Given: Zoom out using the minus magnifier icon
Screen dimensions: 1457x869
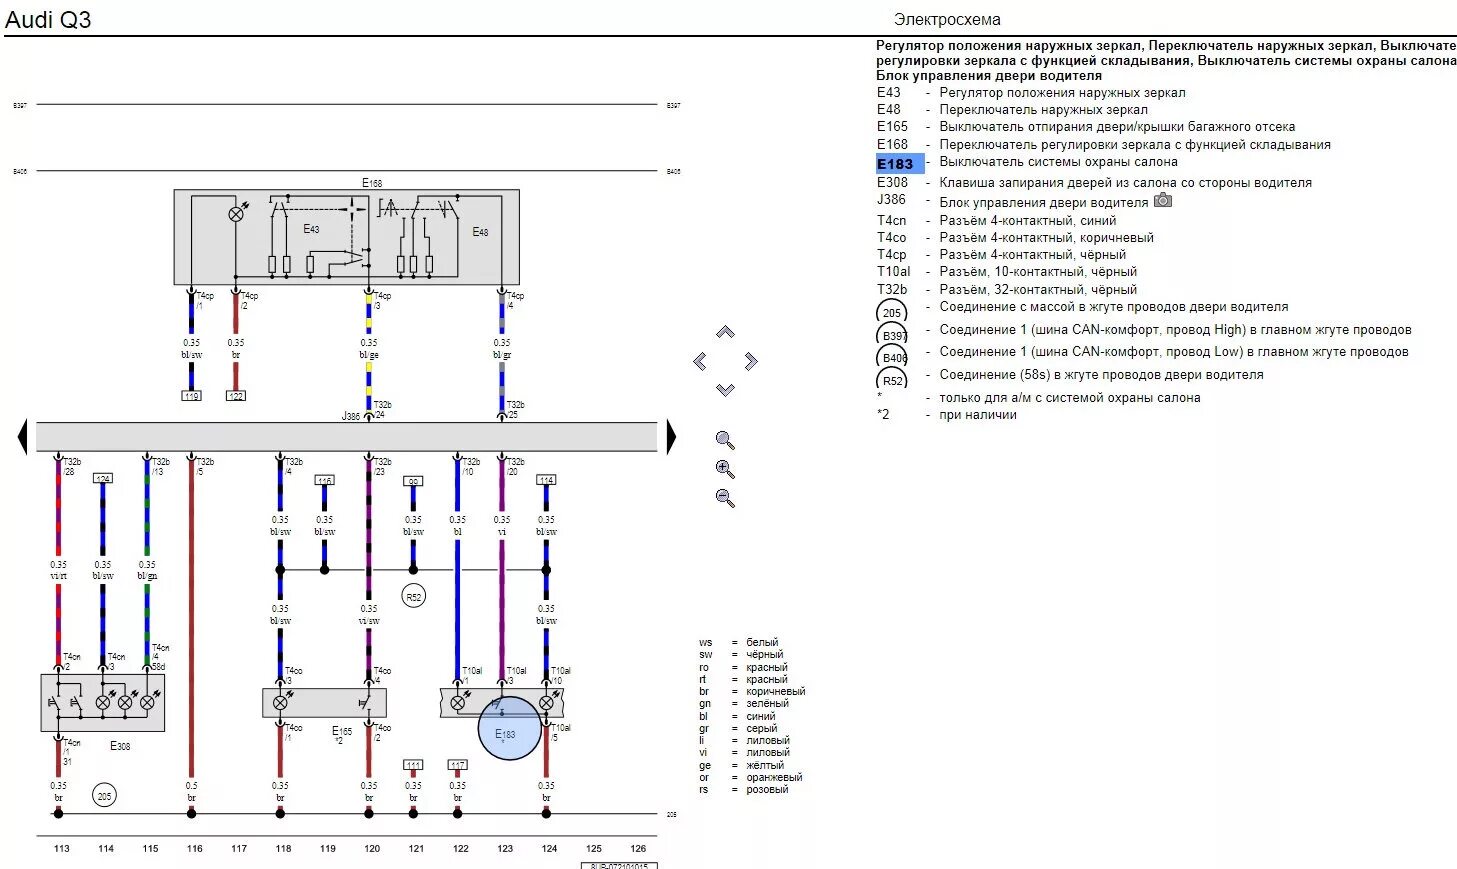Looking at the screenshot, I should point(725,498).
